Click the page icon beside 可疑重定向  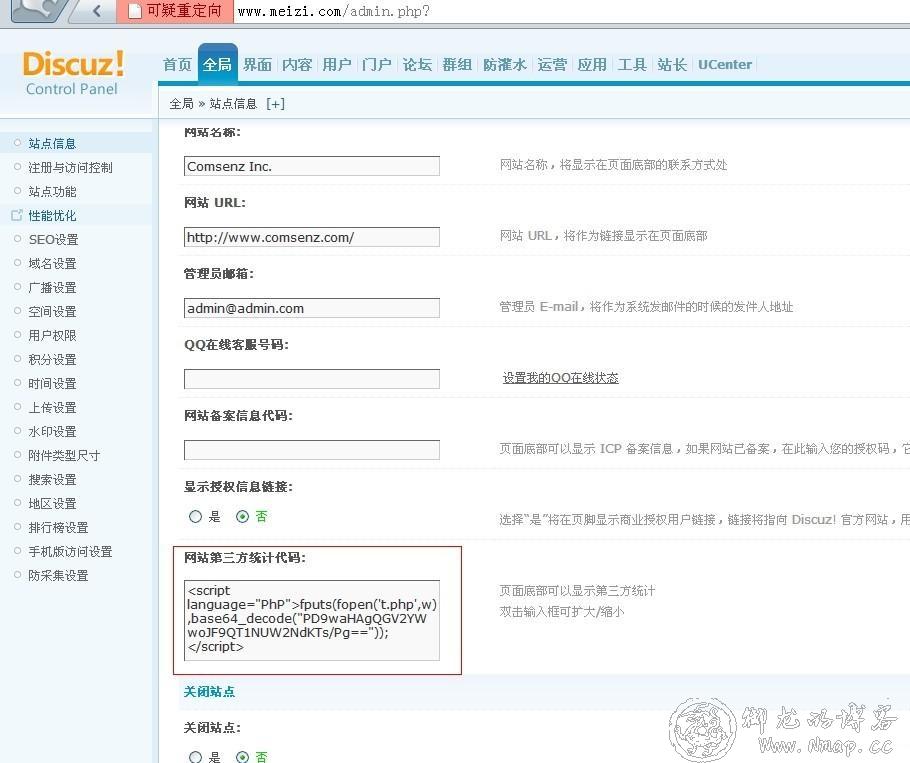click(135, 11)
